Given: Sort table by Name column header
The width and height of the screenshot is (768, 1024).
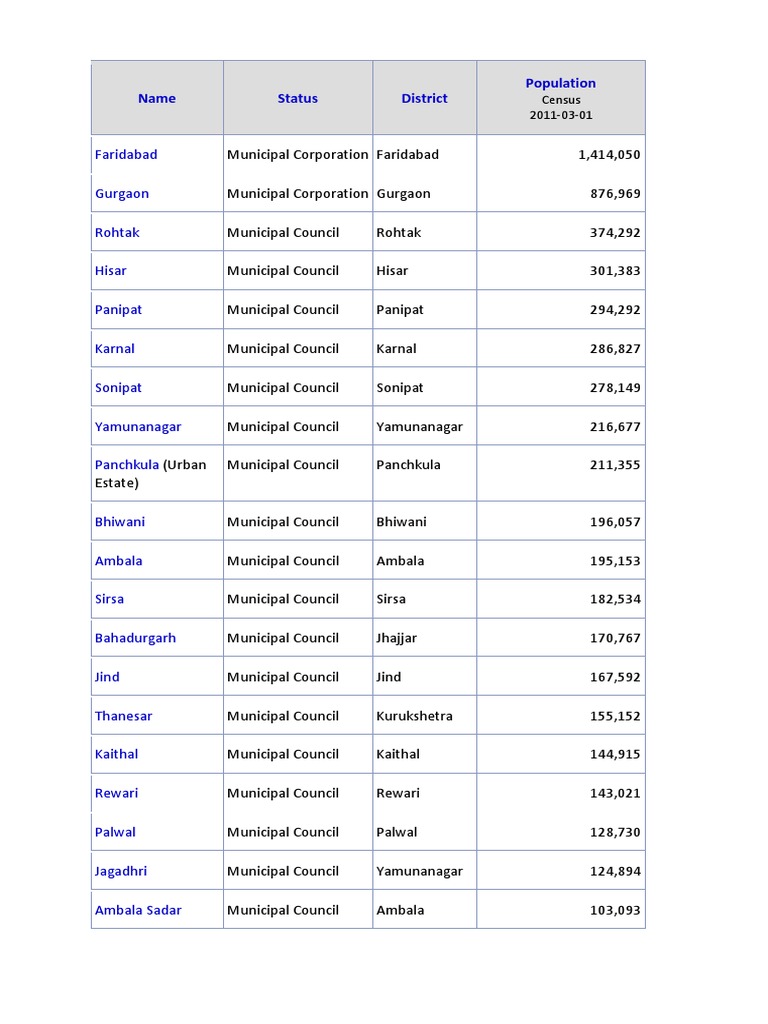Looking at the screenshot, I should coord(157,99).
